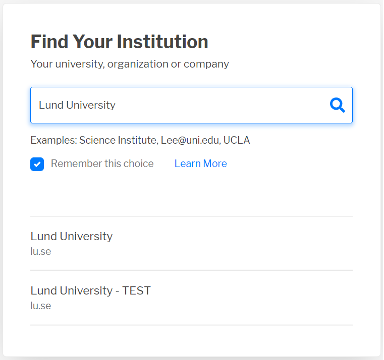Click the "UCLA" example in hint text
This screenshot has width=384, height=360.
(x=237, y=140)
